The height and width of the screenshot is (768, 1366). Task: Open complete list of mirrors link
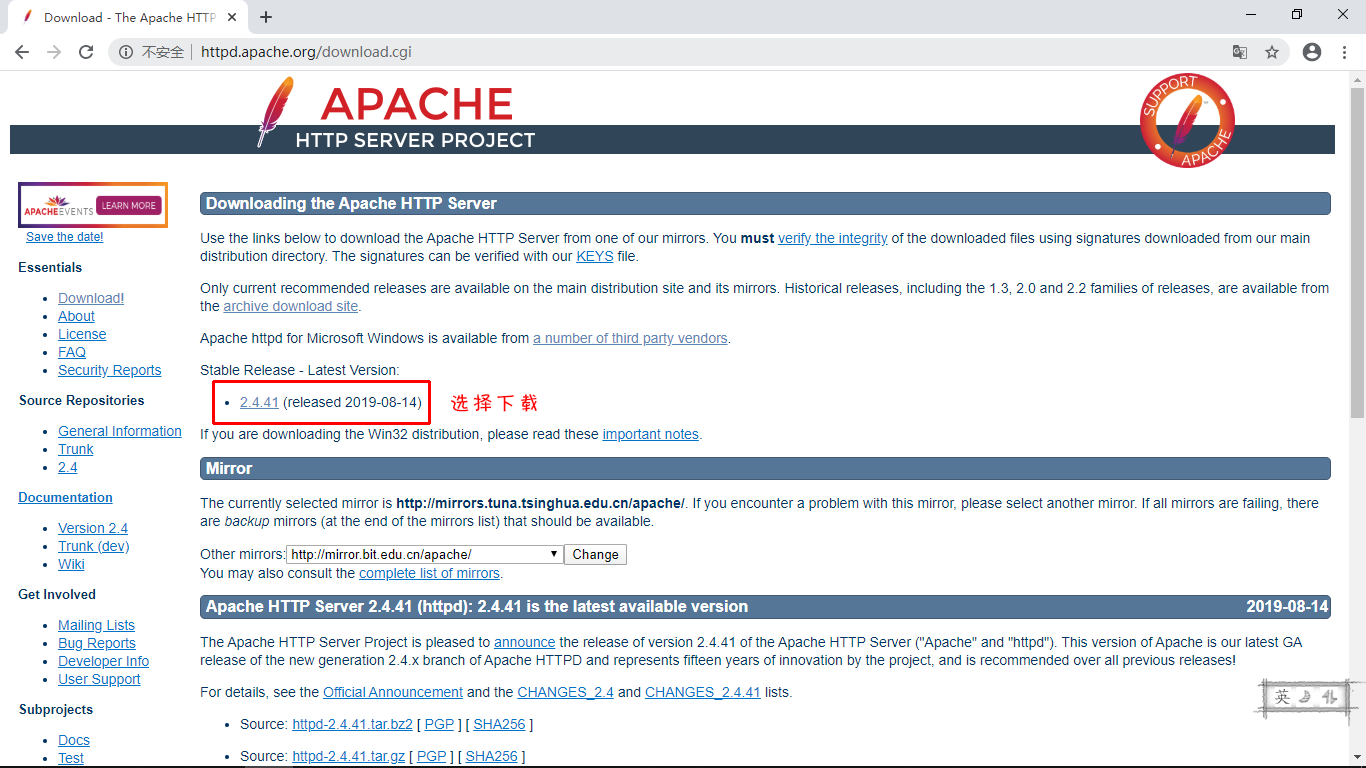tap(429, 573)
